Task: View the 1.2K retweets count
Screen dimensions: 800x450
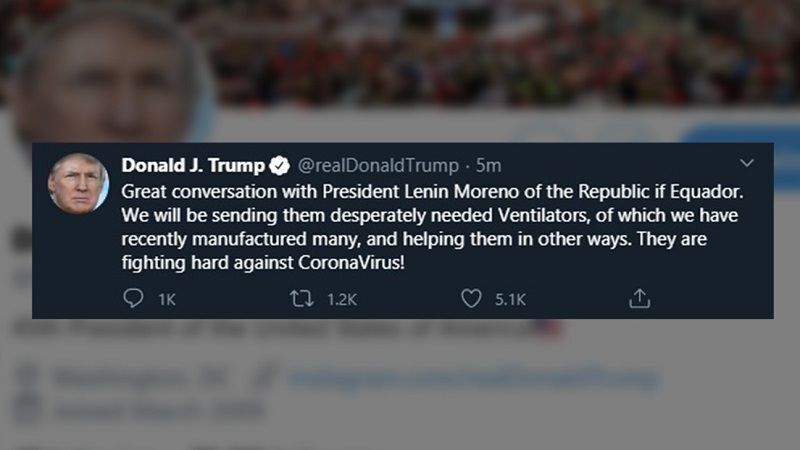Action: tap(342, 299)
